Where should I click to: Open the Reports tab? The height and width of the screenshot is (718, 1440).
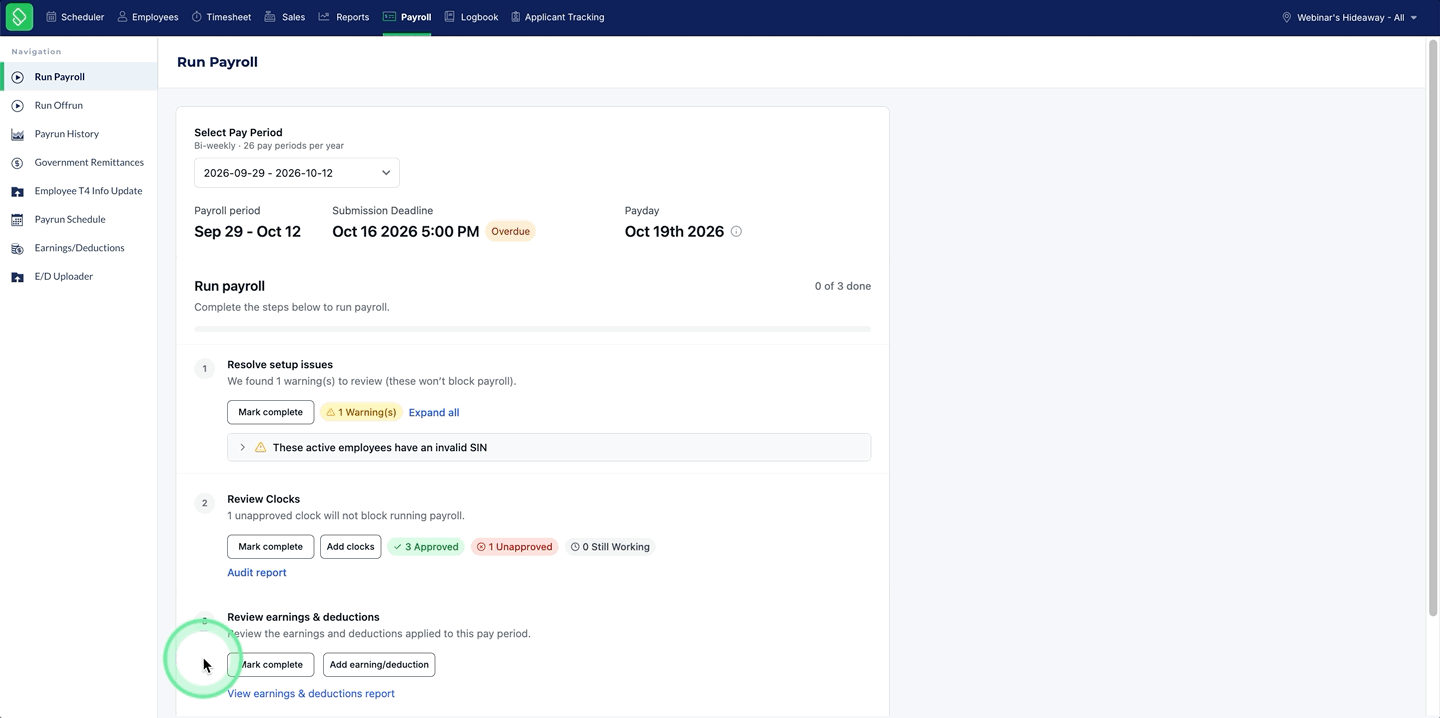[x=344, y=17]
